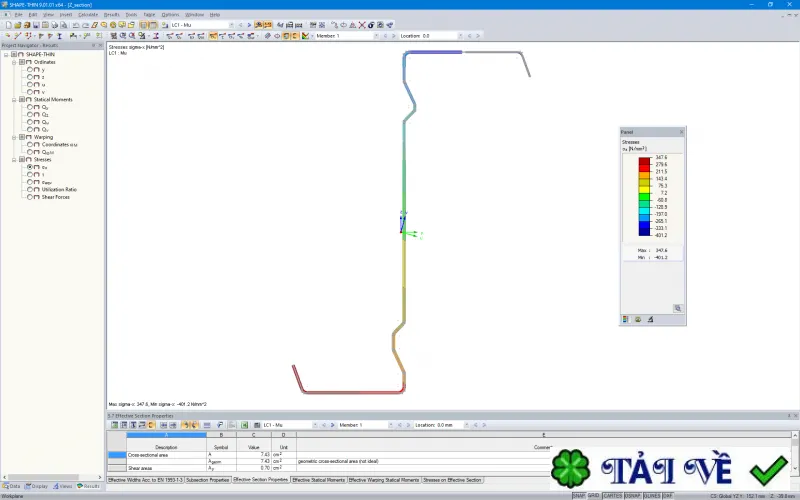Image resolution: width=800 pixels, height=500 pixels.
Task: Collapse the Ordinates tree group
Action: (14, 62)
